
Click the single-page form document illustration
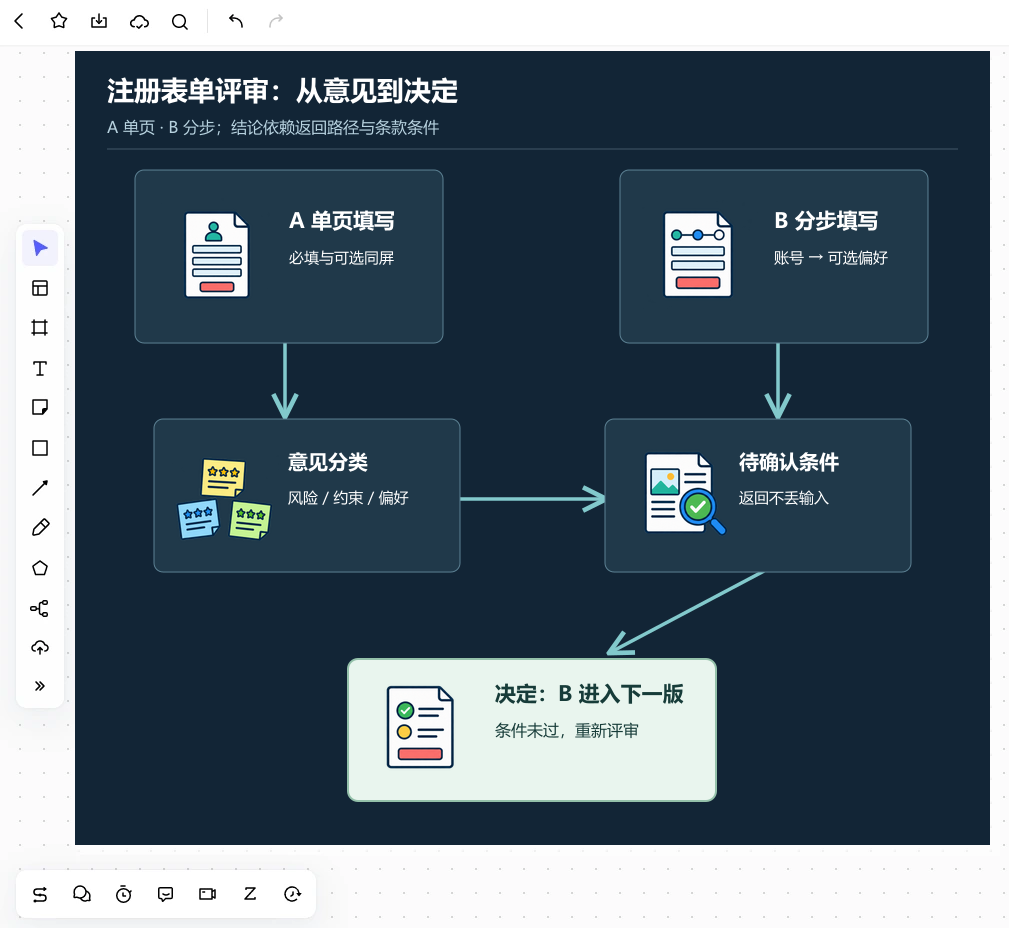(217, 255)
